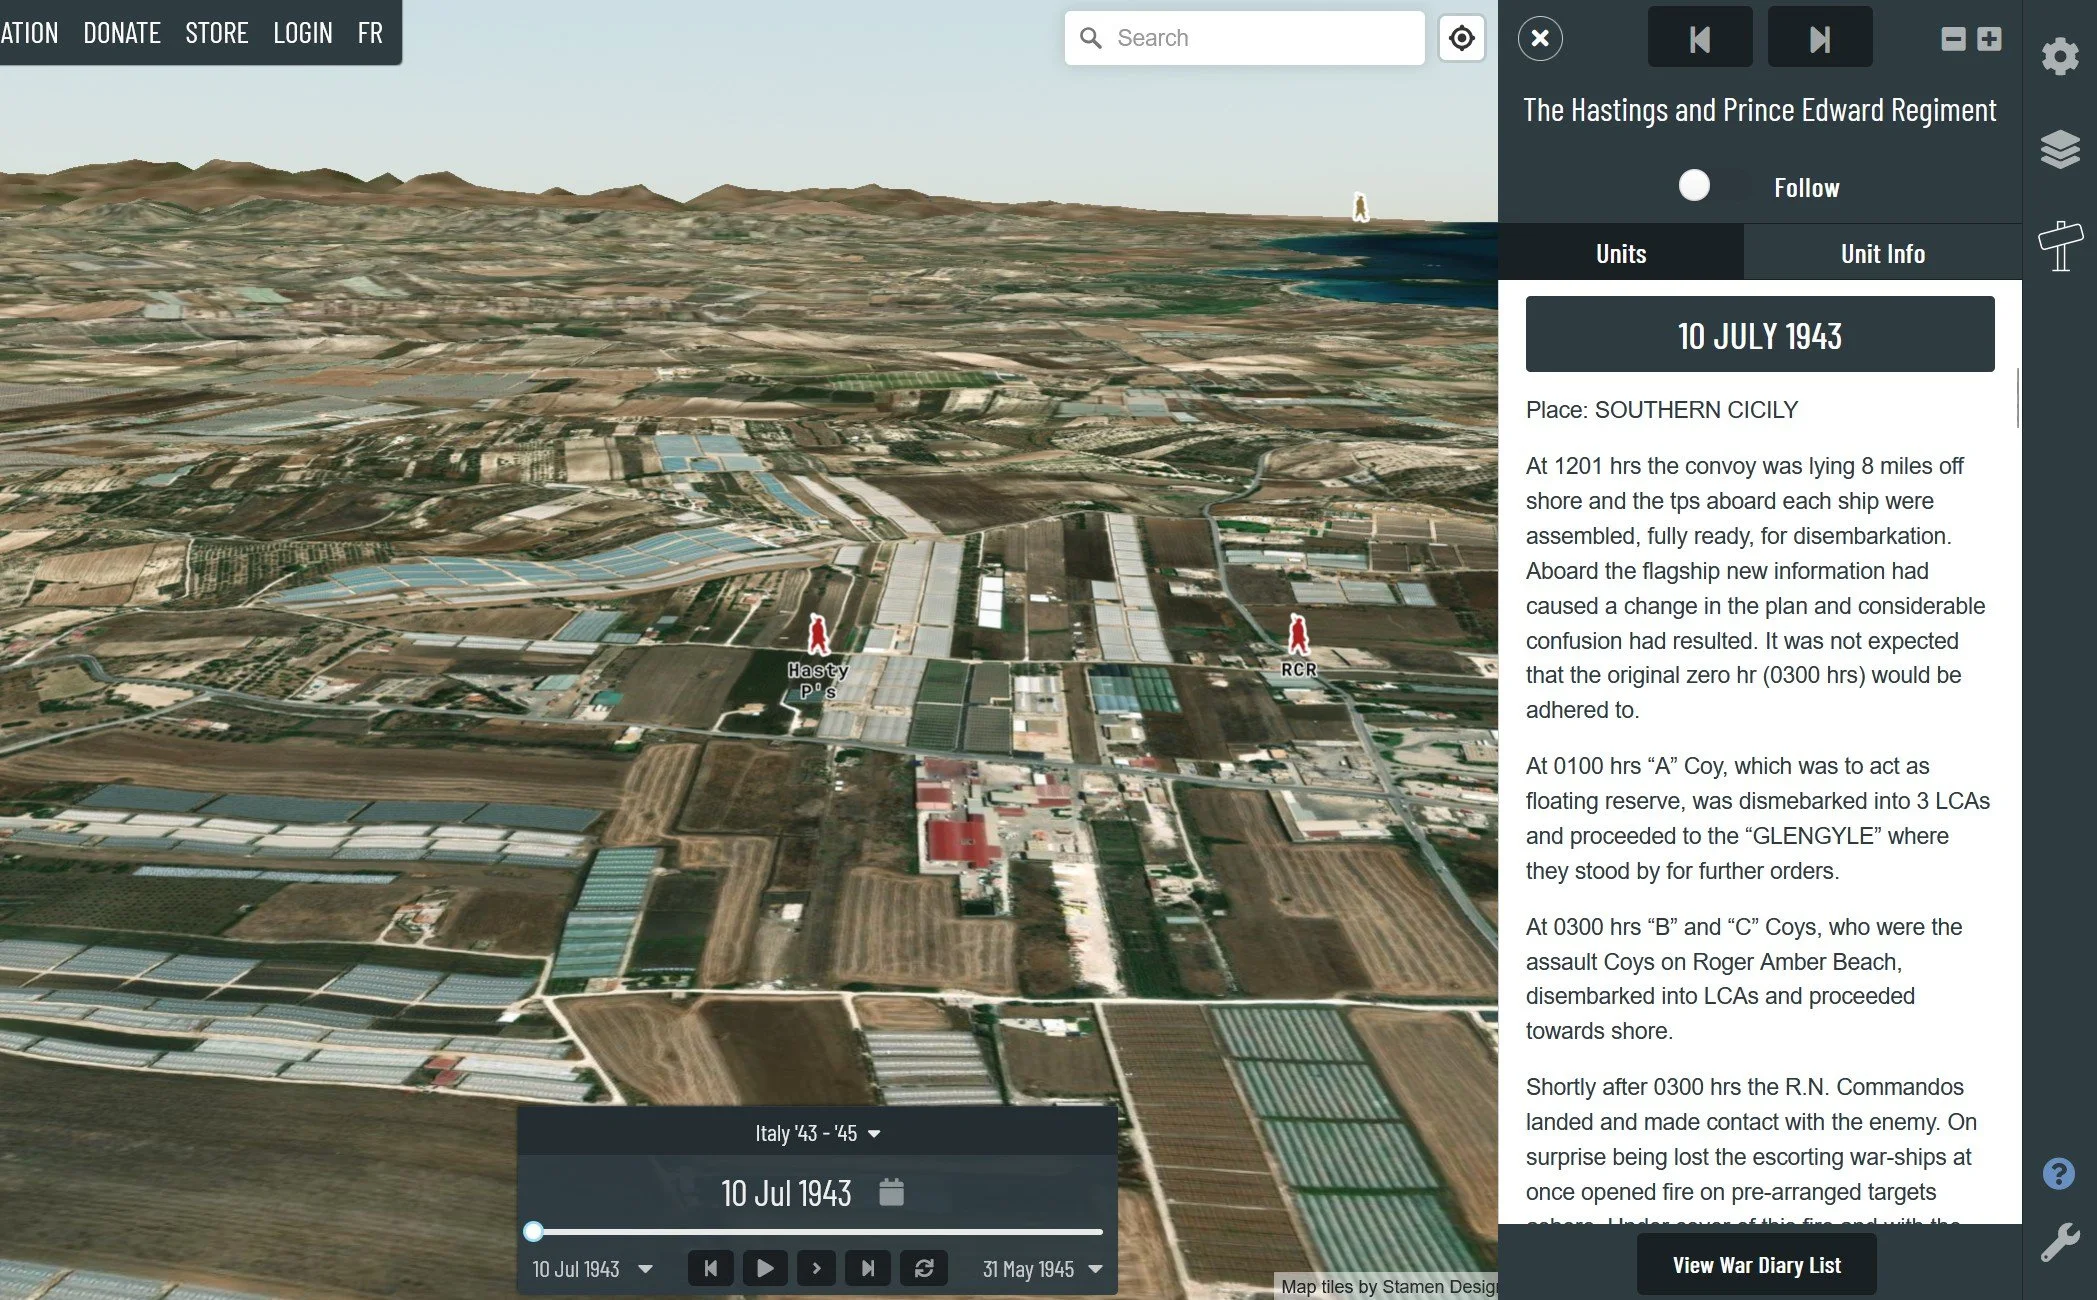The height and width of the screenshot is (1300, 2097).
Task: Open the 31 May 1945 end date dropdown
Action: (1042, 1269)
